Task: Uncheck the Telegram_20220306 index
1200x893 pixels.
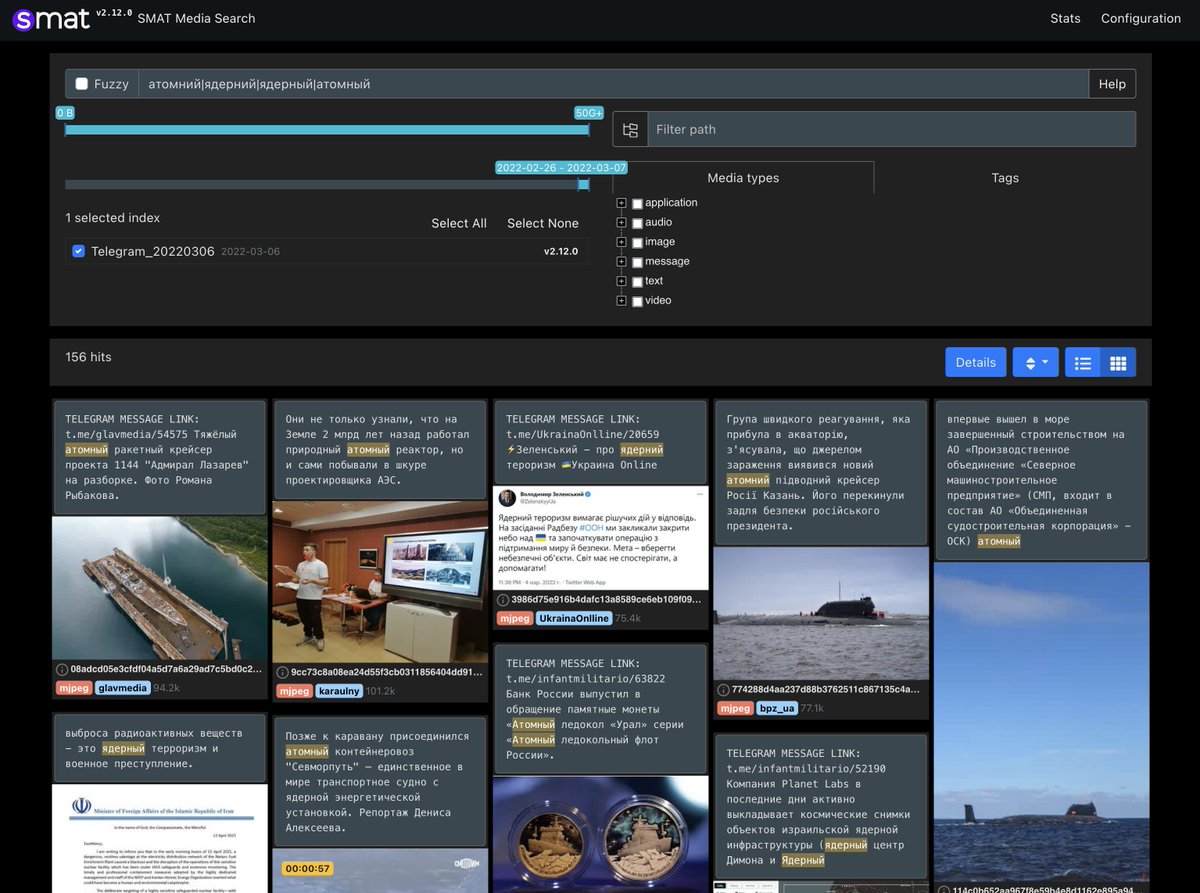Action: 78,251
